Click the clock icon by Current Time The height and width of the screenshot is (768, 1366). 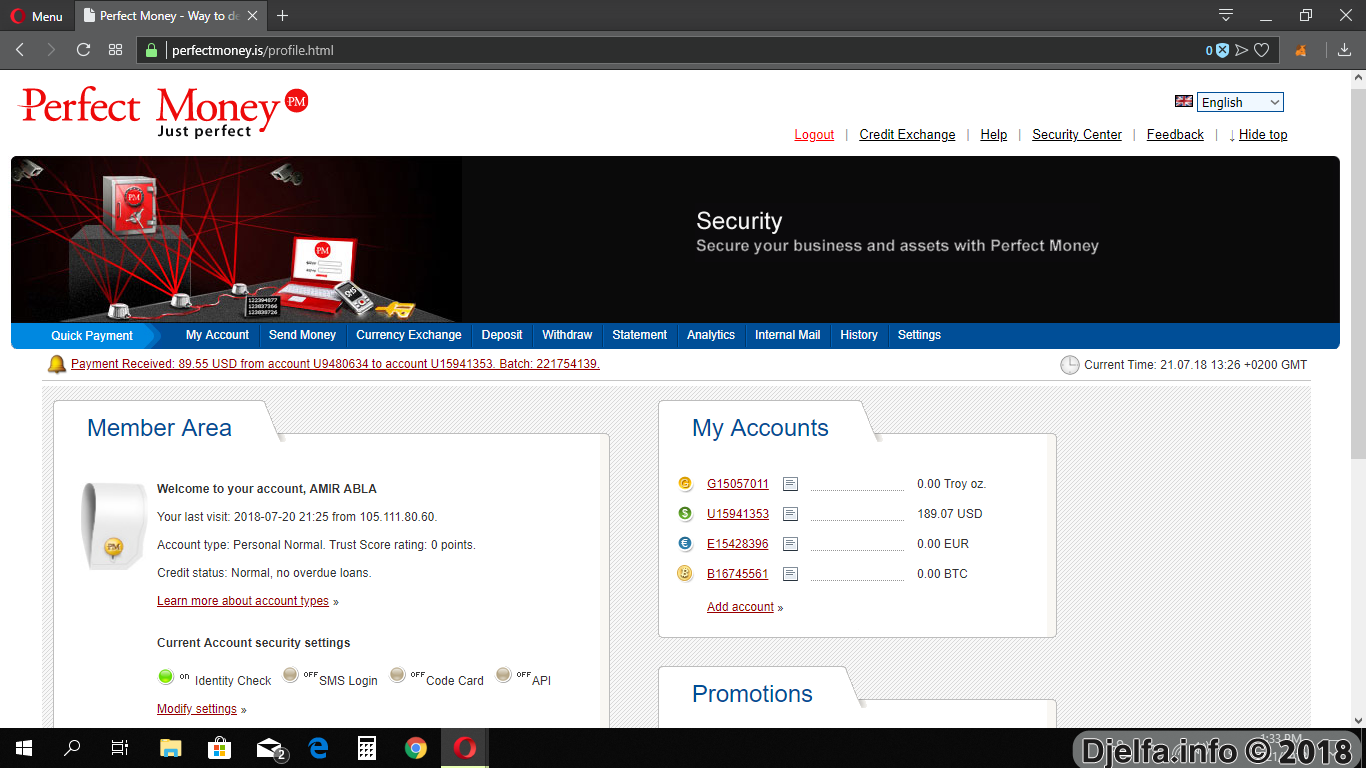click(x=1070, y=365)
